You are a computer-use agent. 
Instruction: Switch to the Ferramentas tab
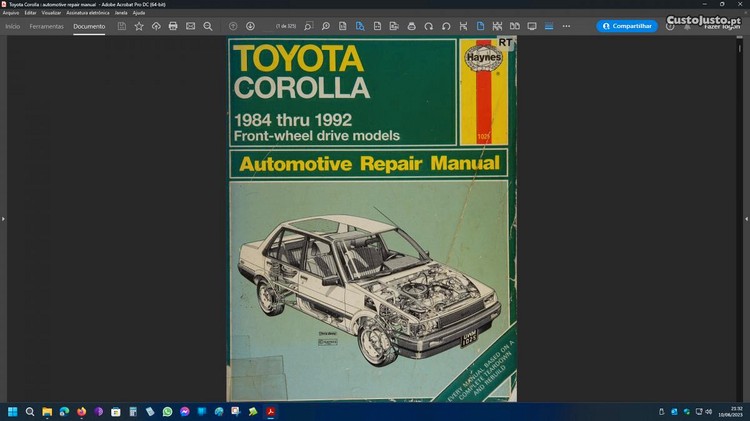click(x=46, y=26)
